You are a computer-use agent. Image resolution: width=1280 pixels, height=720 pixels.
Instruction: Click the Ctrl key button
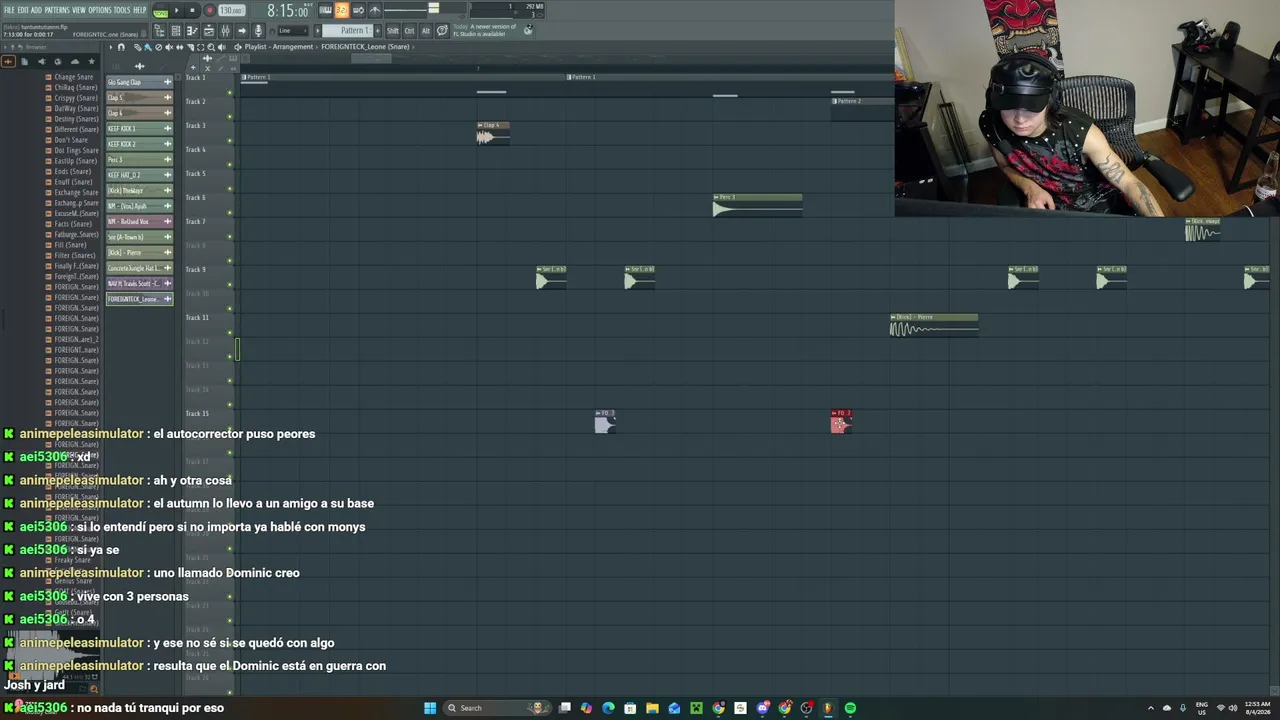click(x=409, y=31)
